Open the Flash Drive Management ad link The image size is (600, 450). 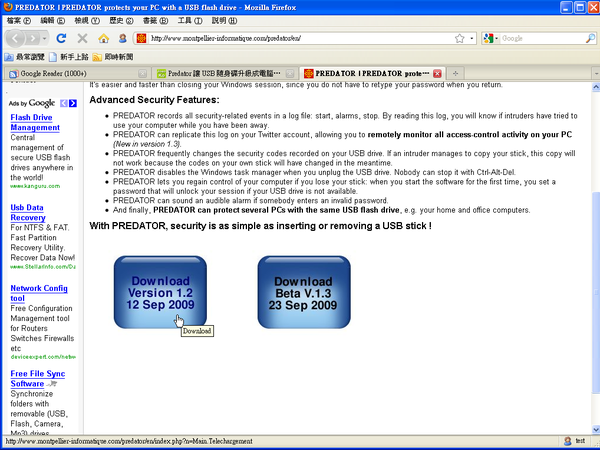coord(35,122)
